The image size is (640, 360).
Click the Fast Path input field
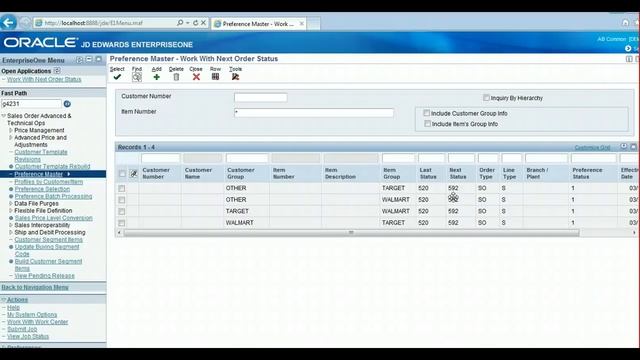[31, 104]
